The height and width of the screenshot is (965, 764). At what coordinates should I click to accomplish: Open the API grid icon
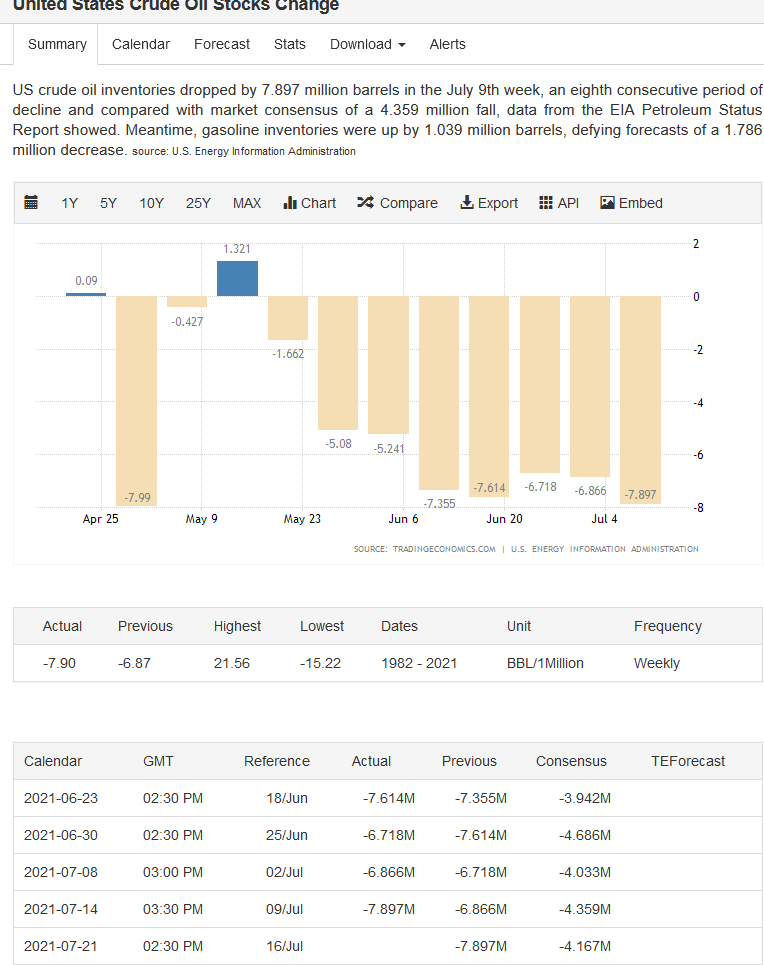pyautogui.click(x=546, y=203)
